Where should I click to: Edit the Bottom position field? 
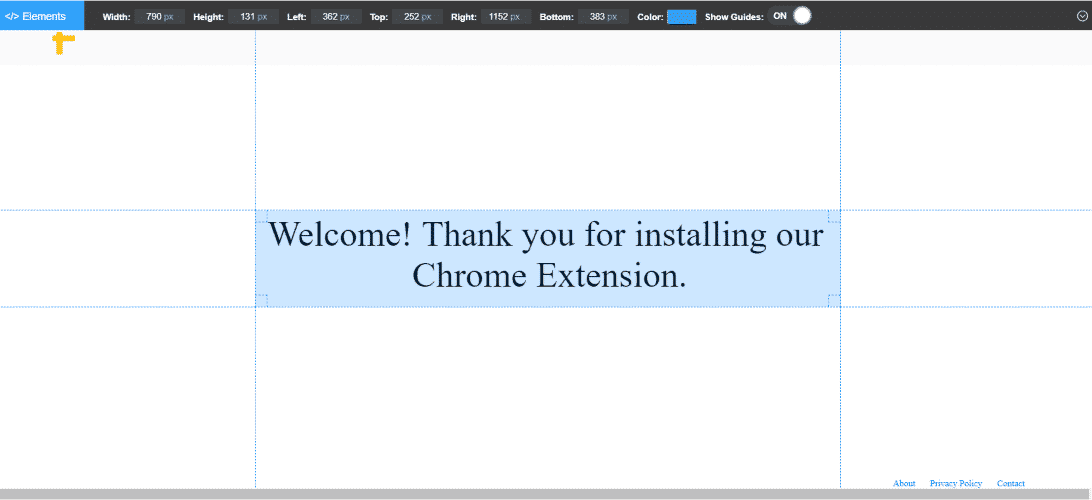pyautogui.click(x=603, y=17)
